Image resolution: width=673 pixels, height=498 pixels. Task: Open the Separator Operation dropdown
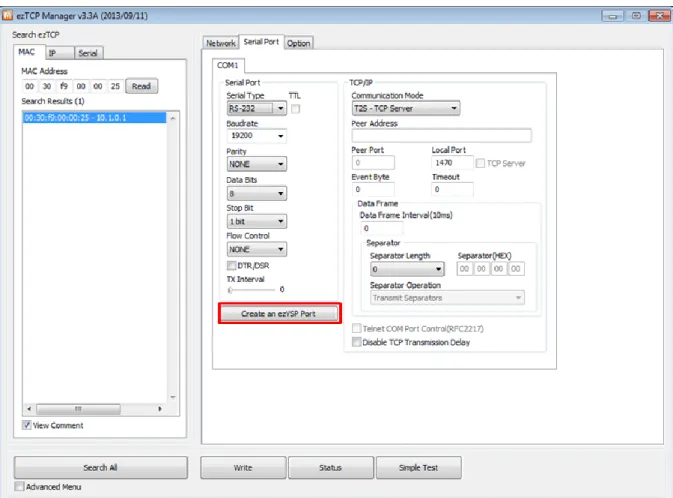click(x=447, y=298)
